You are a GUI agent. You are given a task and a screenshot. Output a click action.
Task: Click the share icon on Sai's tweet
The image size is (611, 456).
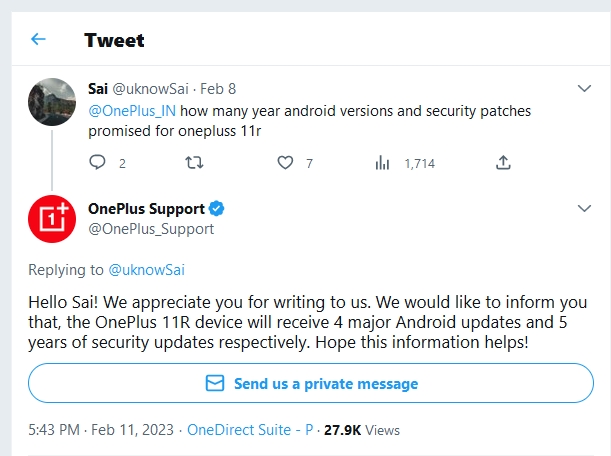[x=503, y=163]
